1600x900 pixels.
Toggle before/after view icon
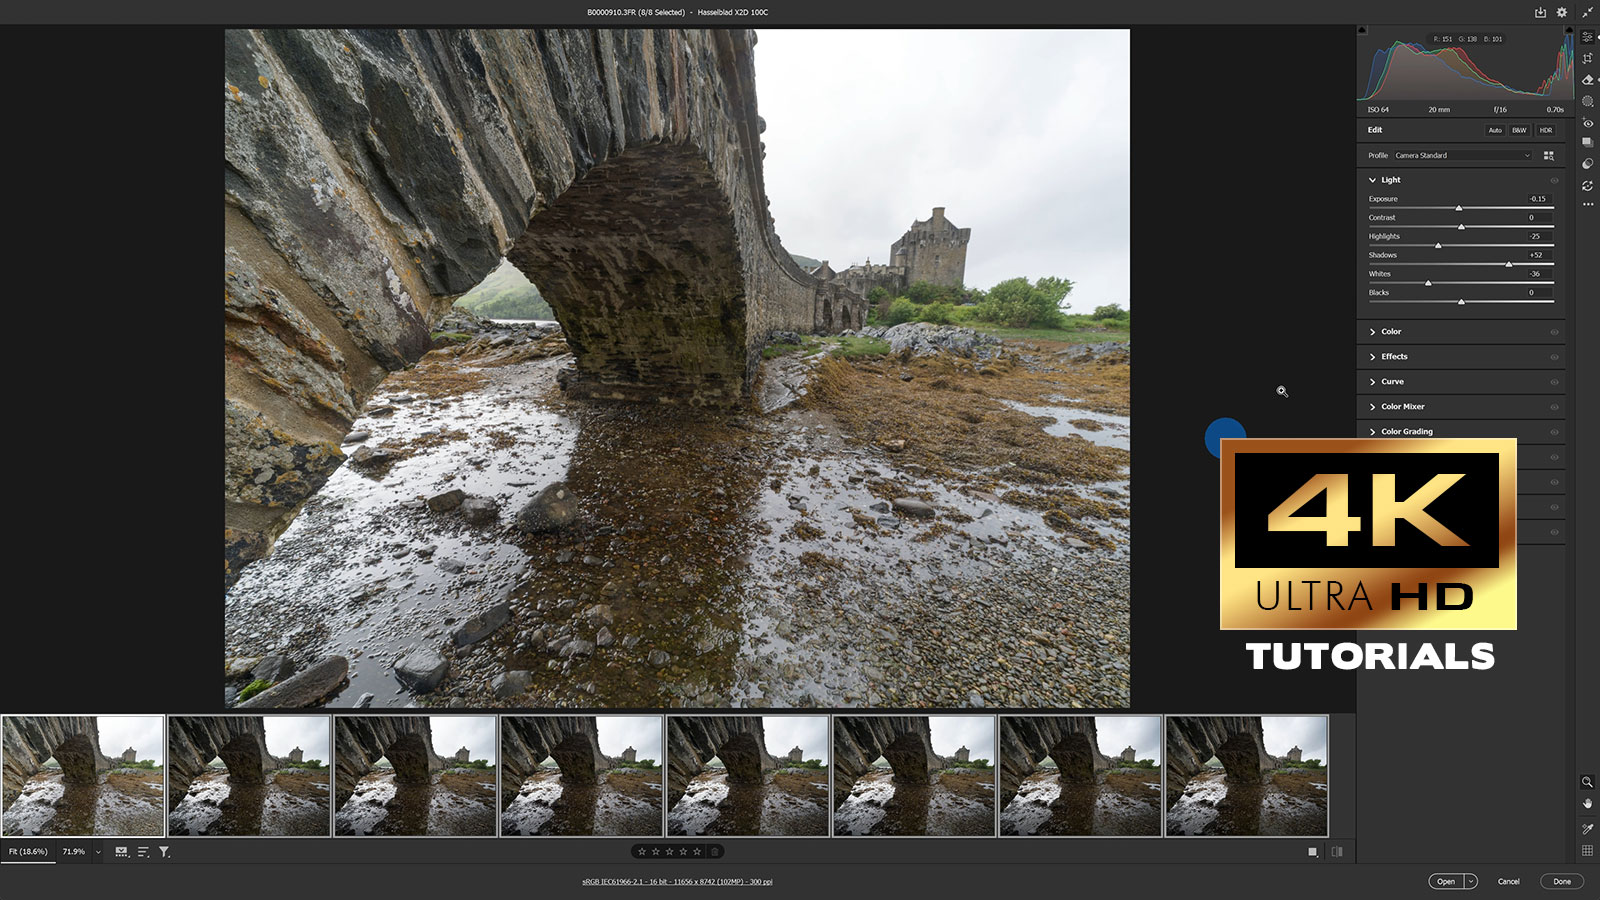tap(1337, 852)
